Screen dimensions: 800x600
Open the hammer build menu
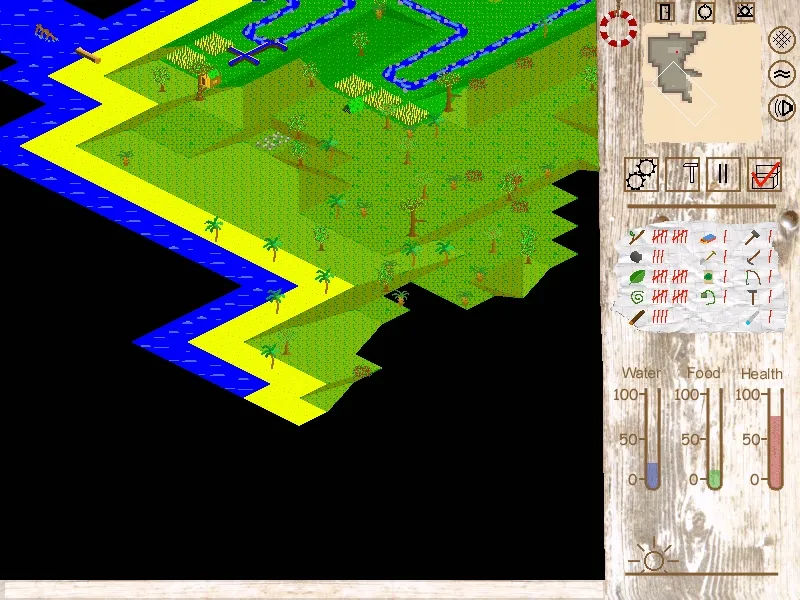pyautogui.click(x=683, y=174)
